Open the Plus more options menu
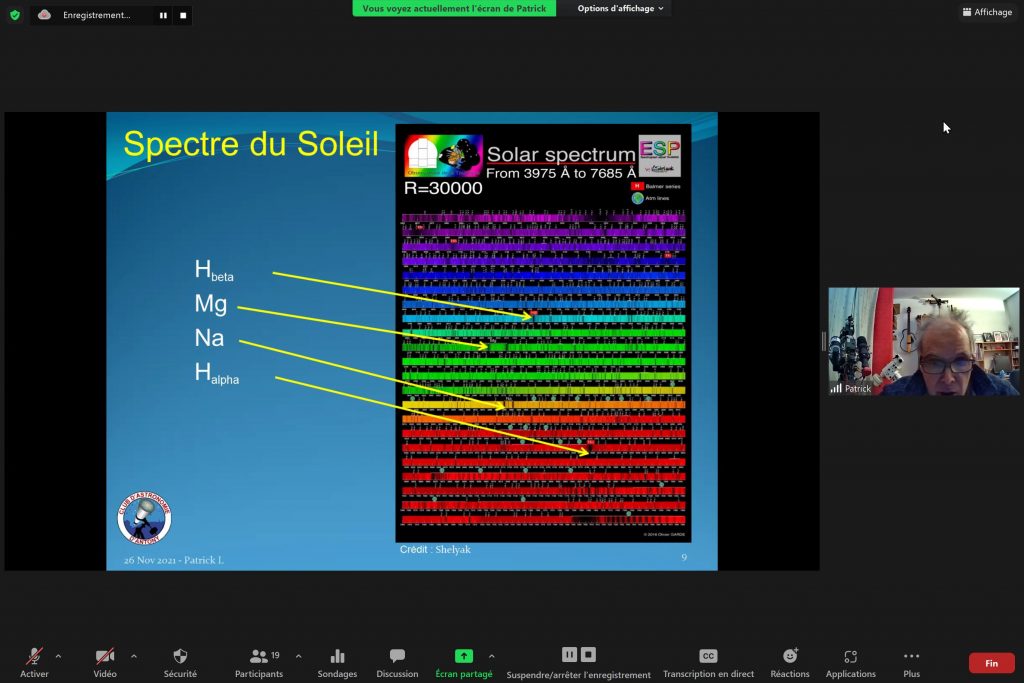Image resolution: width=1024 pixels, height=683 pixels. [912, 662]
